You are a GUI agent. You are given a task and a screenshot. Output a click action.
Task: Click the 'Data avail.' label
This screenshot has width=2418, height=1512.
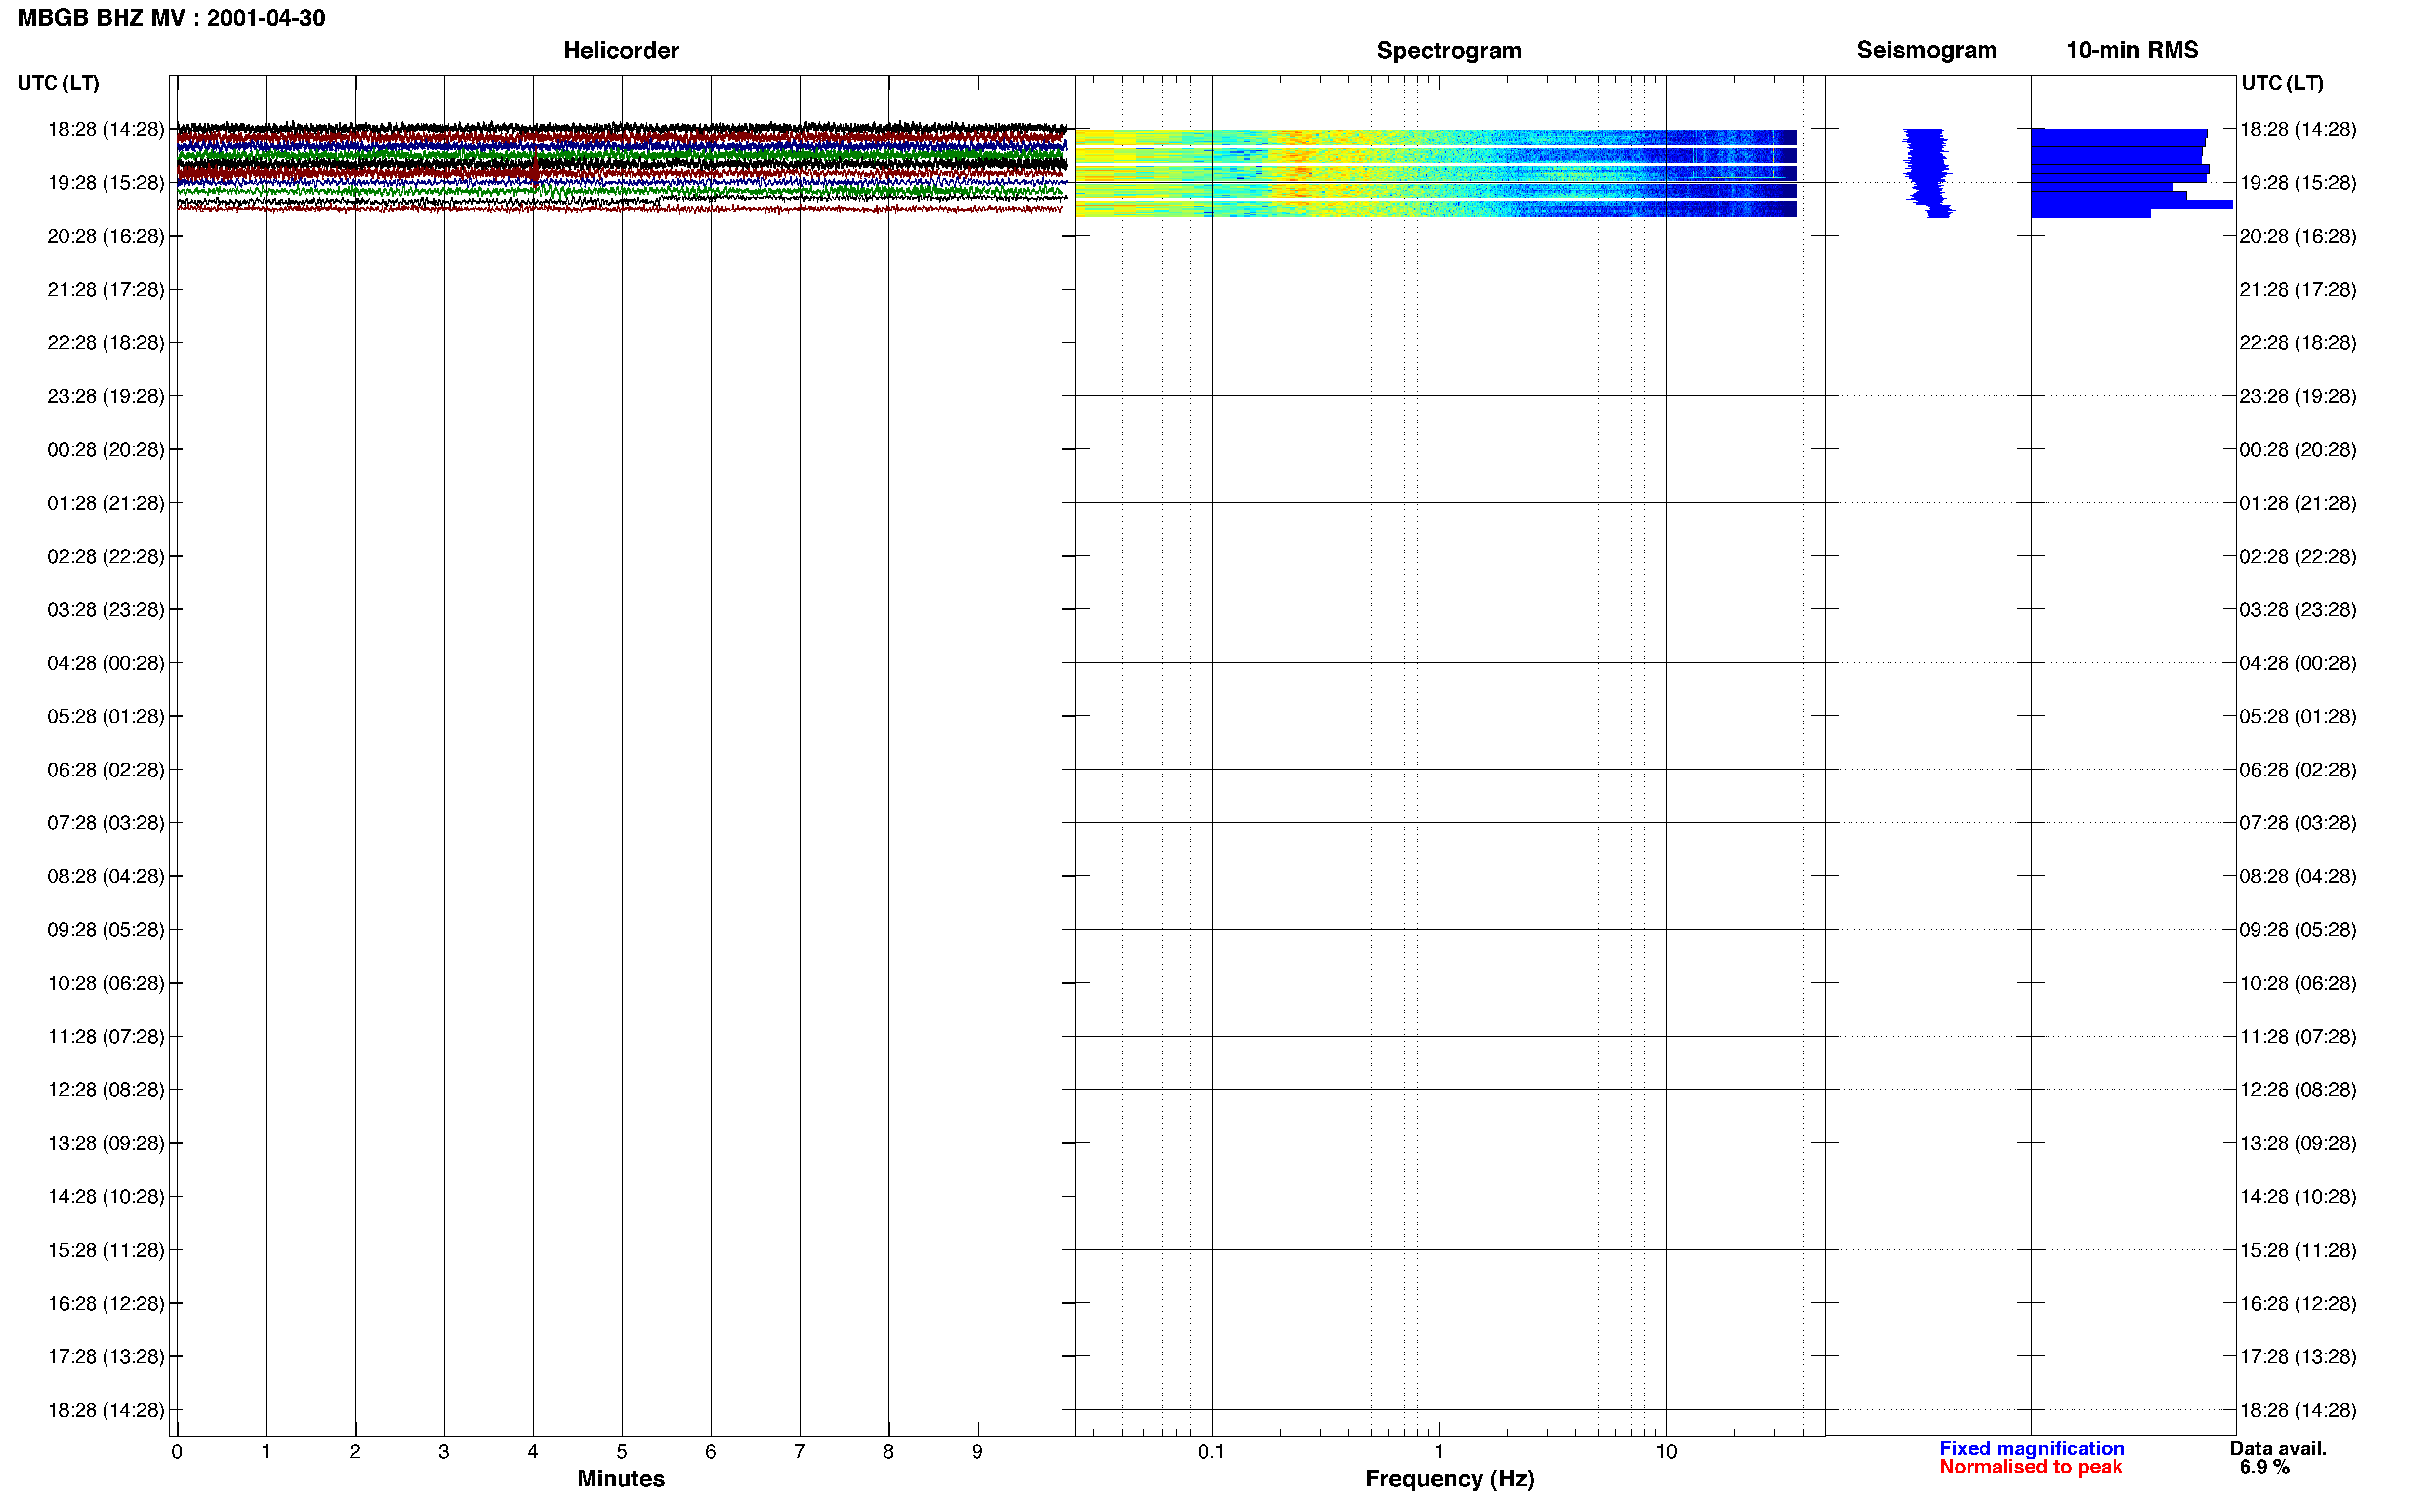[x=2278, y=1448]
